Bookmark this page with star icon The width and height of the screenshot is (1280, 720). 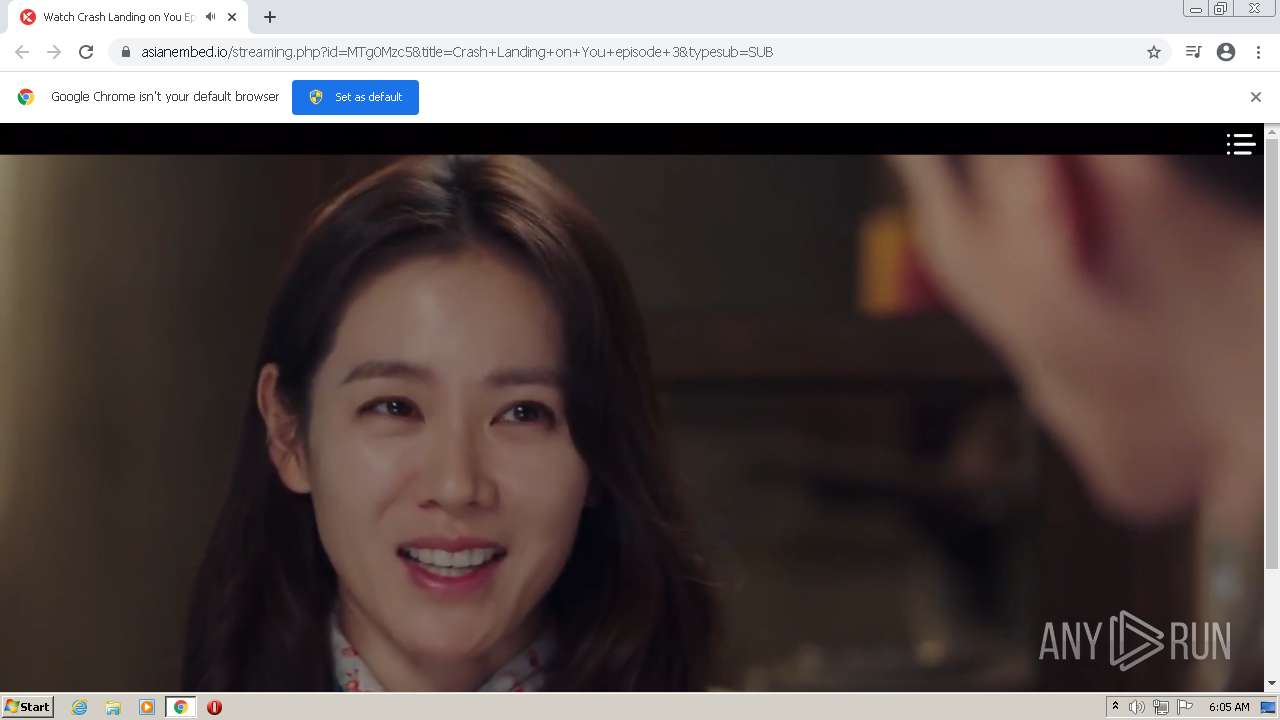[1154, 52]
